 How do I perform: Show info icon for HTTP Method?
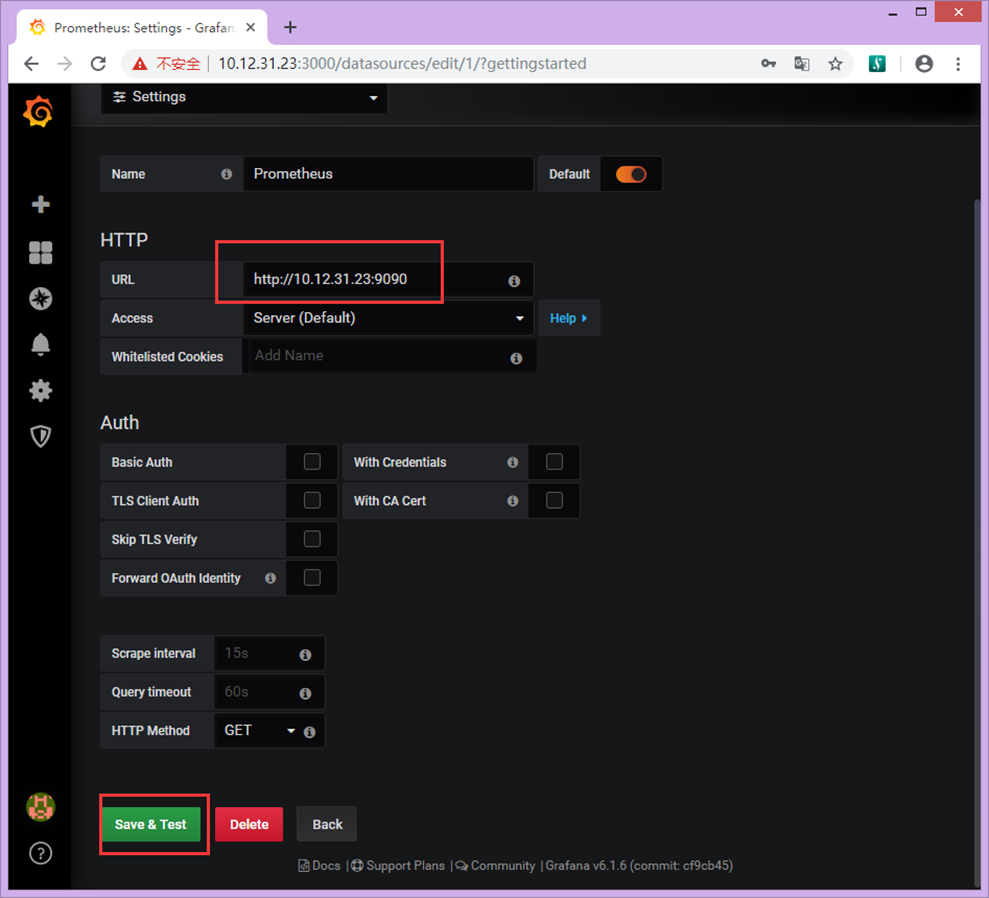coord(309,732)
